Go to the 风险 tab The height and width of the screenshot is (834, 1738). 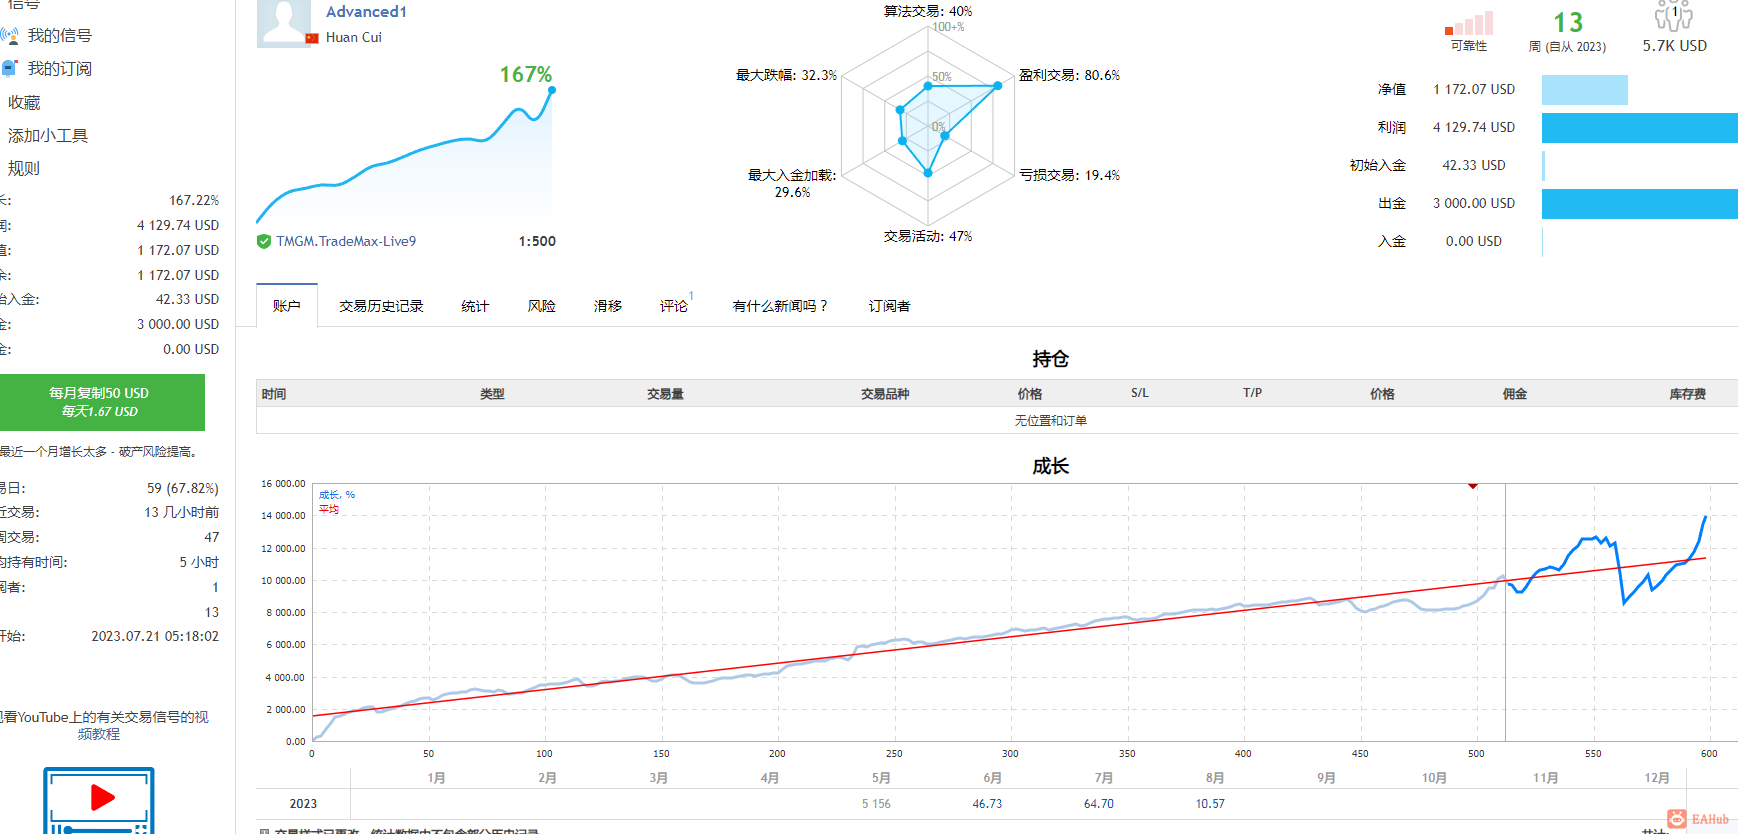(x=542, y=306)
